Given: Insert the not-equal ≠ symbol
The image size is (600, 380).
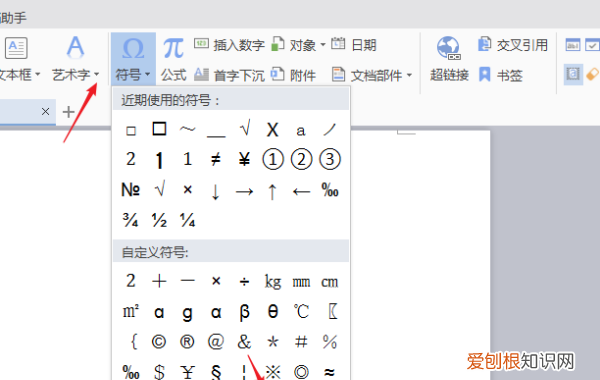Looking at the screenshot, I should [216, 159].
